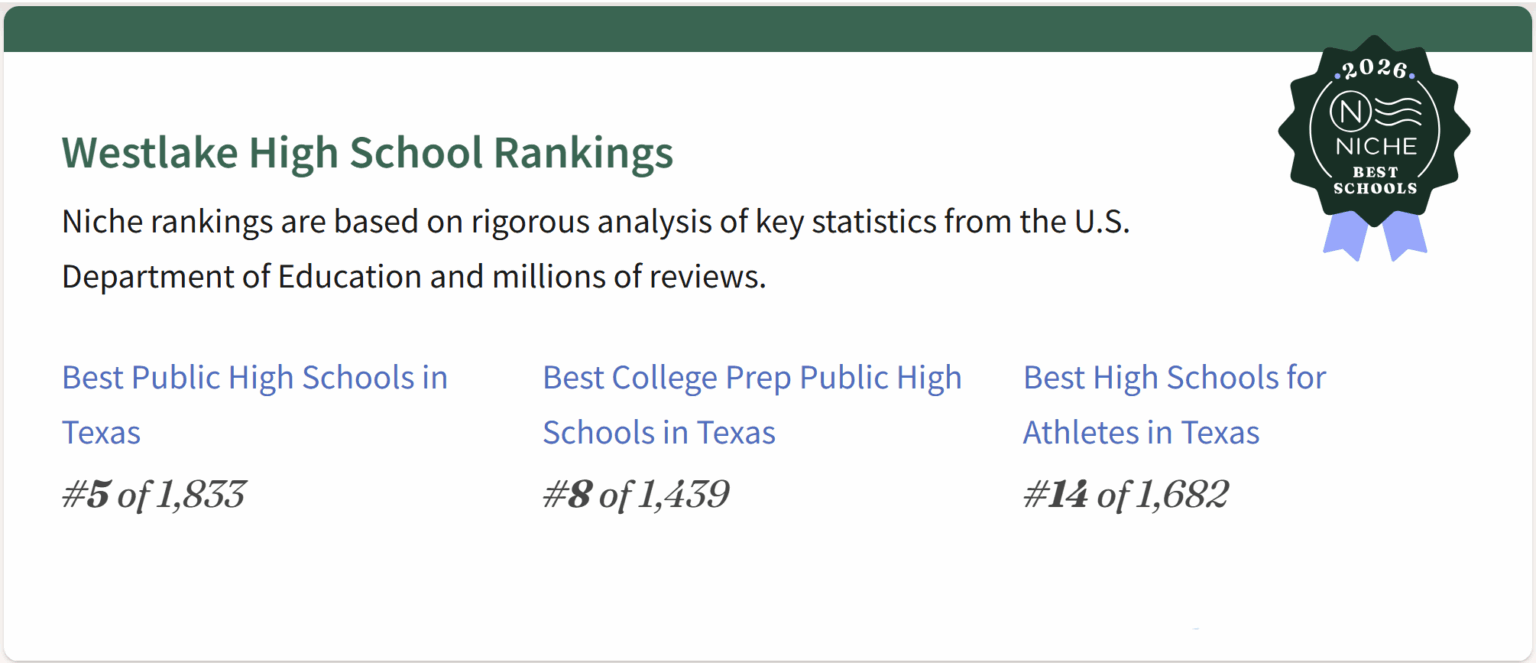Click the BEST SCHOOLS text on badge
The image size is (1536, 663).
click(x=1374, y=180)
